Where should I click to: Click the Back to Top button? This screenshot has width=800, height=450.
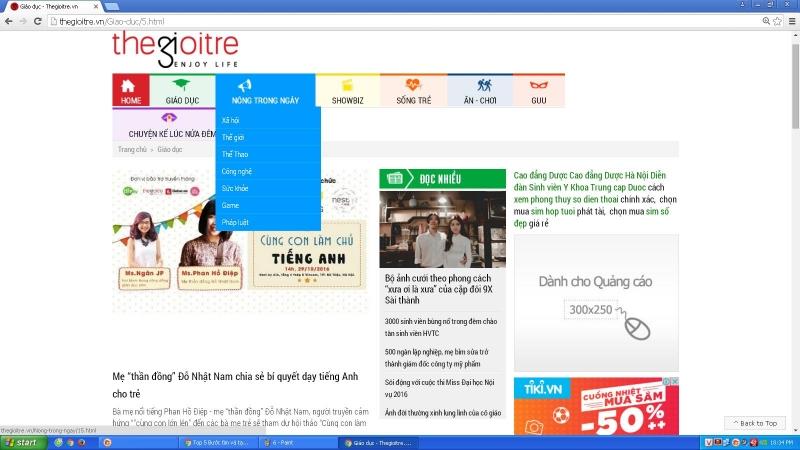click(755, 423)
